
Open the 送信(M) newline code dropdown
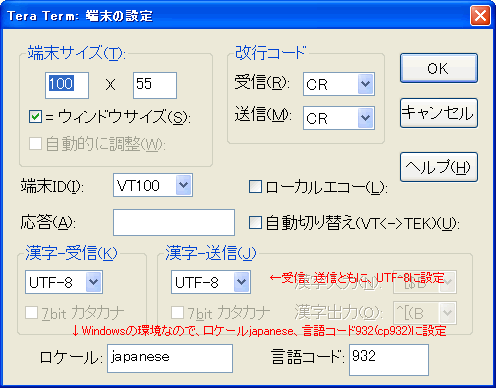(x=339, y=118)
